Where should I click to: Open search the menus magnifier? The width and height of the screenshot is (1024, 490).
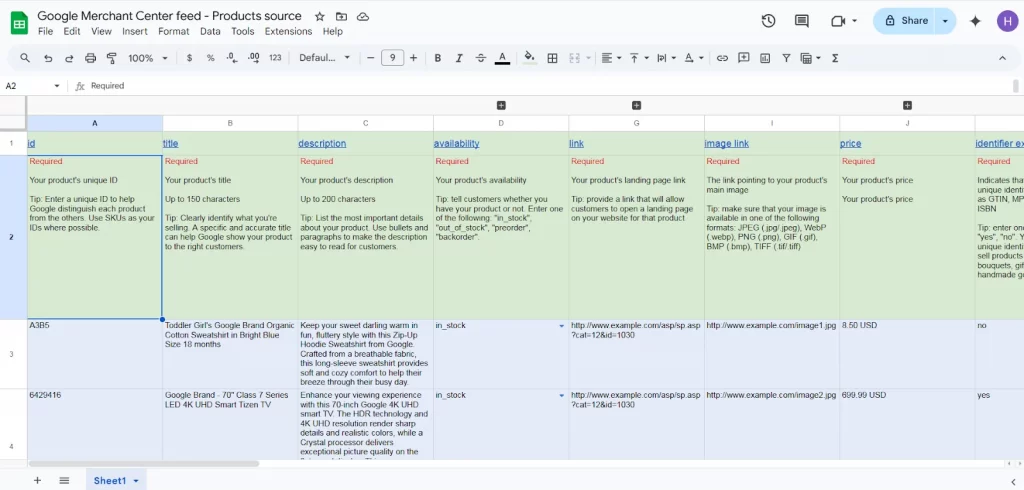click(25, 58)
